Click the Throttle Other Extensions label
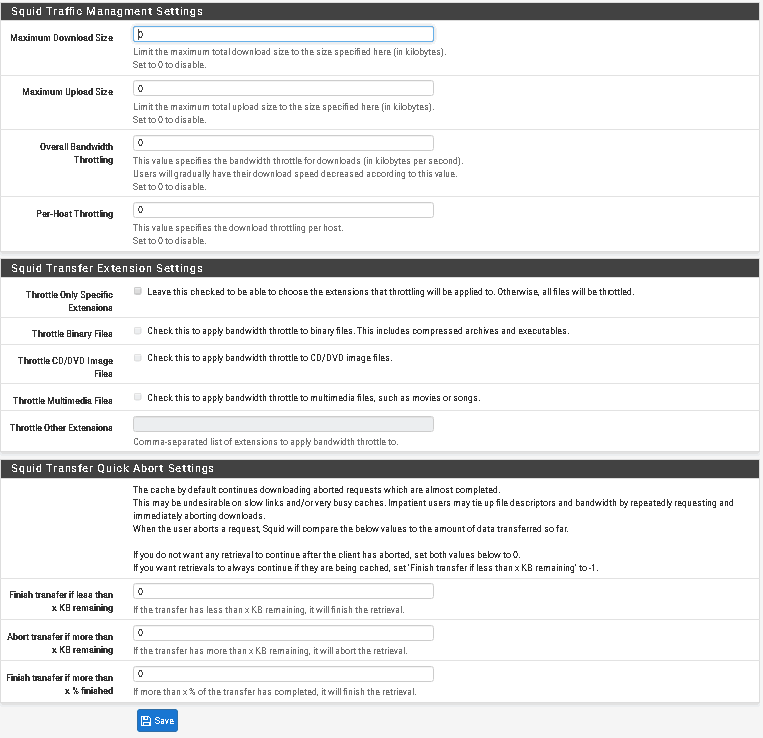The height and width of the screenshot is (738, 763). pos(61,428)
